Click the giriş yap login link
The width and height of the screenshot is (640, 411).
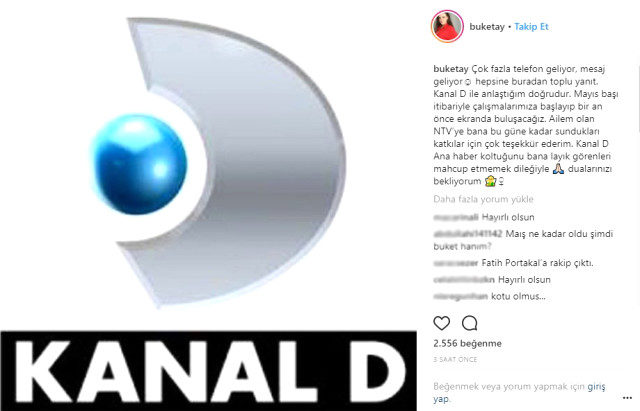pos(519,393)
